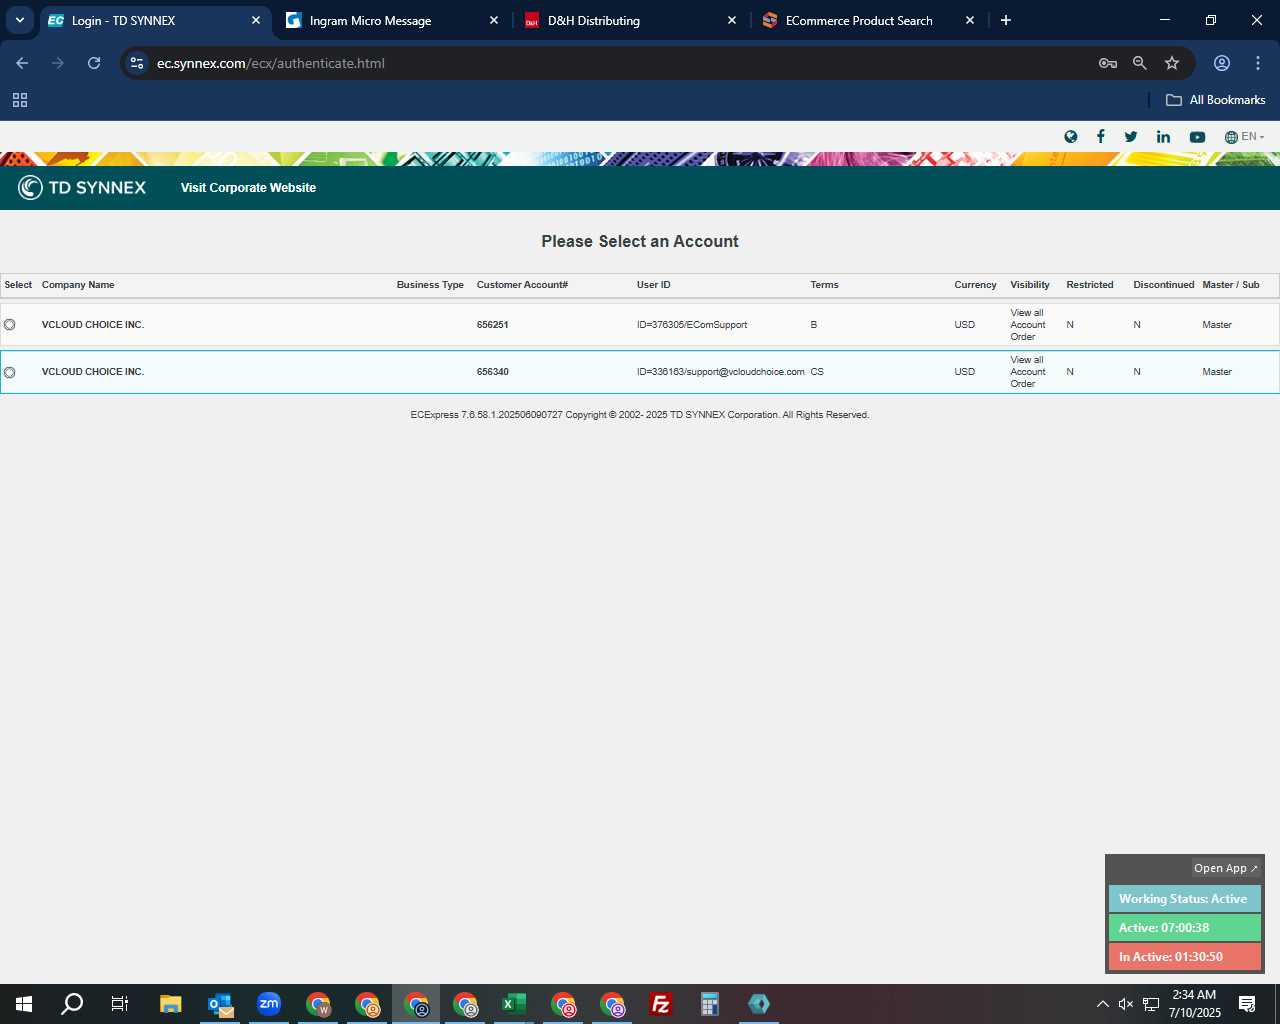View site information icon in address bar
This screenshot has width=1280, height=1024.
(x=137, y=63)
